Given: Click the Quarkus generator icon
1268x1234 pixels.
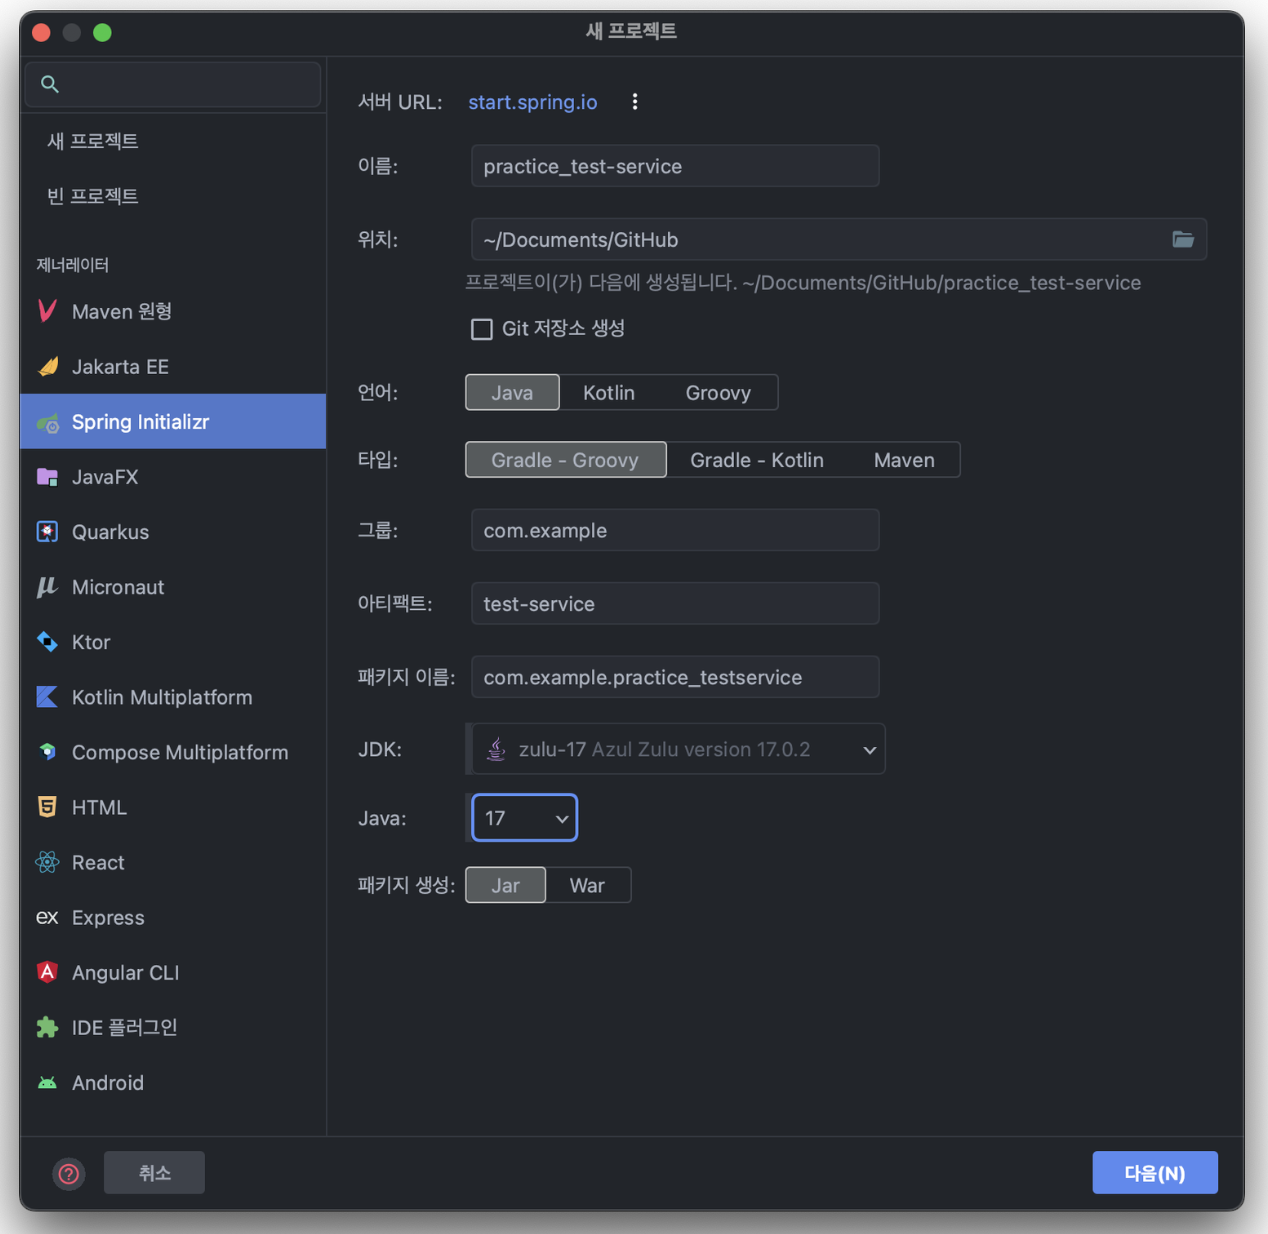Looking at the screenshot, I should (47, 532).
